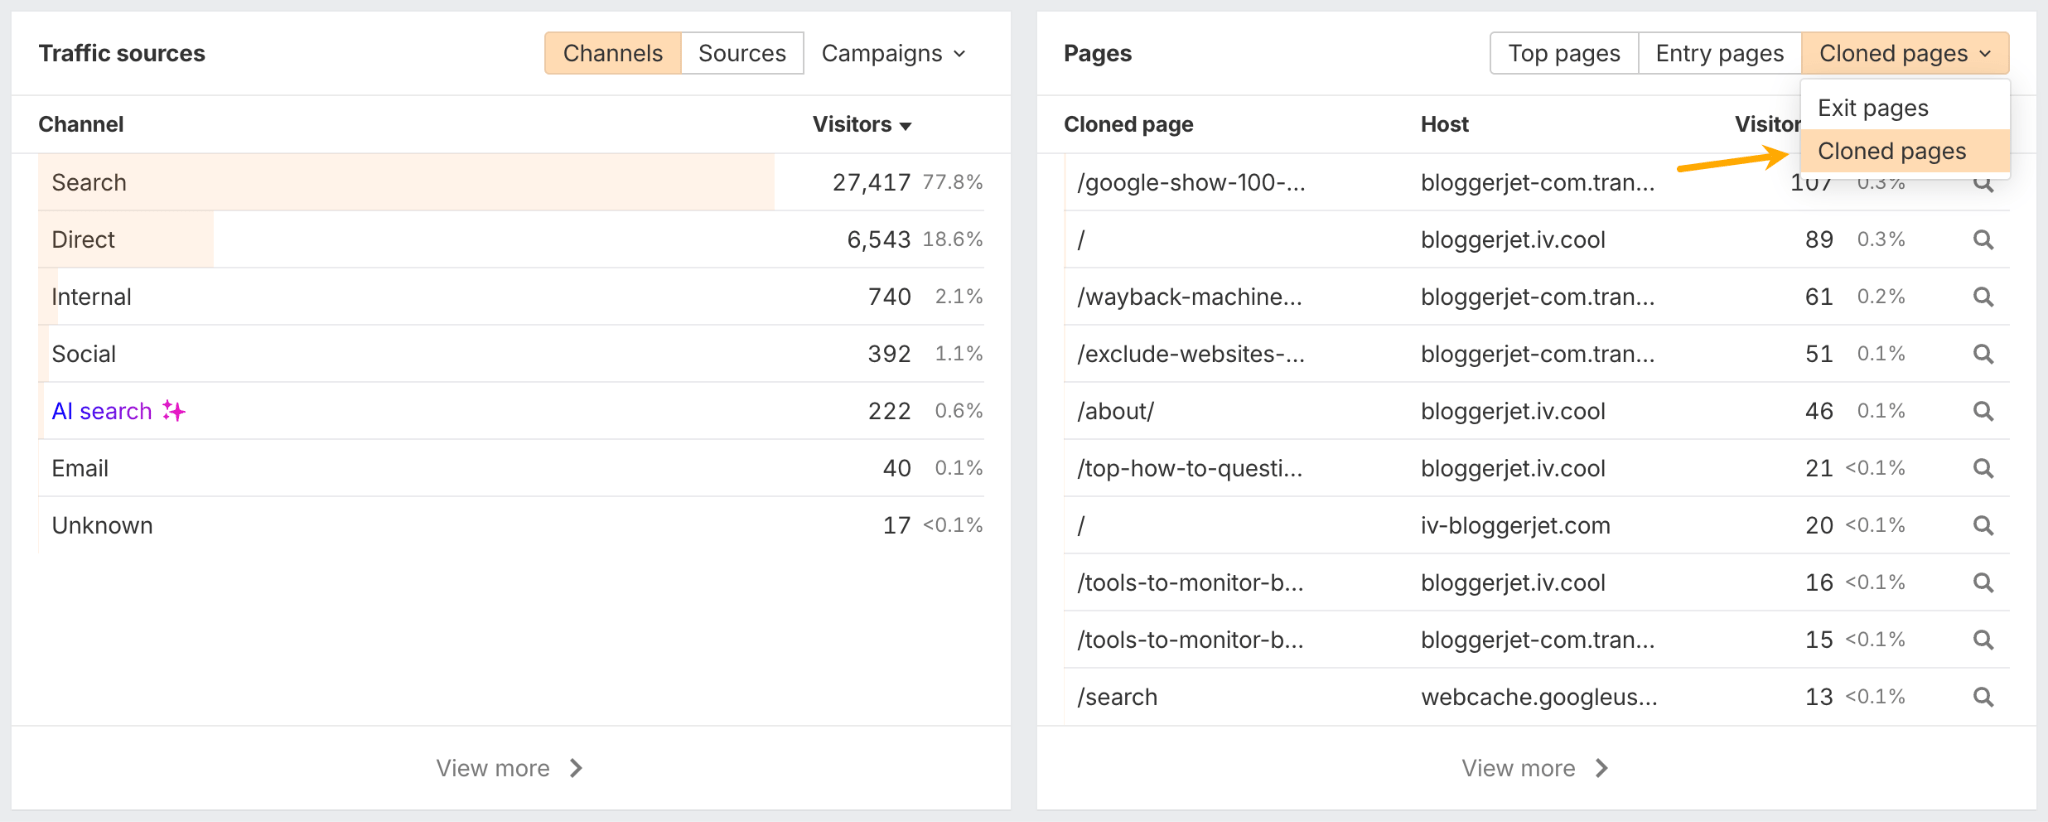This screenshot has width=2048, height=822.
Task: Switch to Entry pages tab
Action: click(1719, 53)
